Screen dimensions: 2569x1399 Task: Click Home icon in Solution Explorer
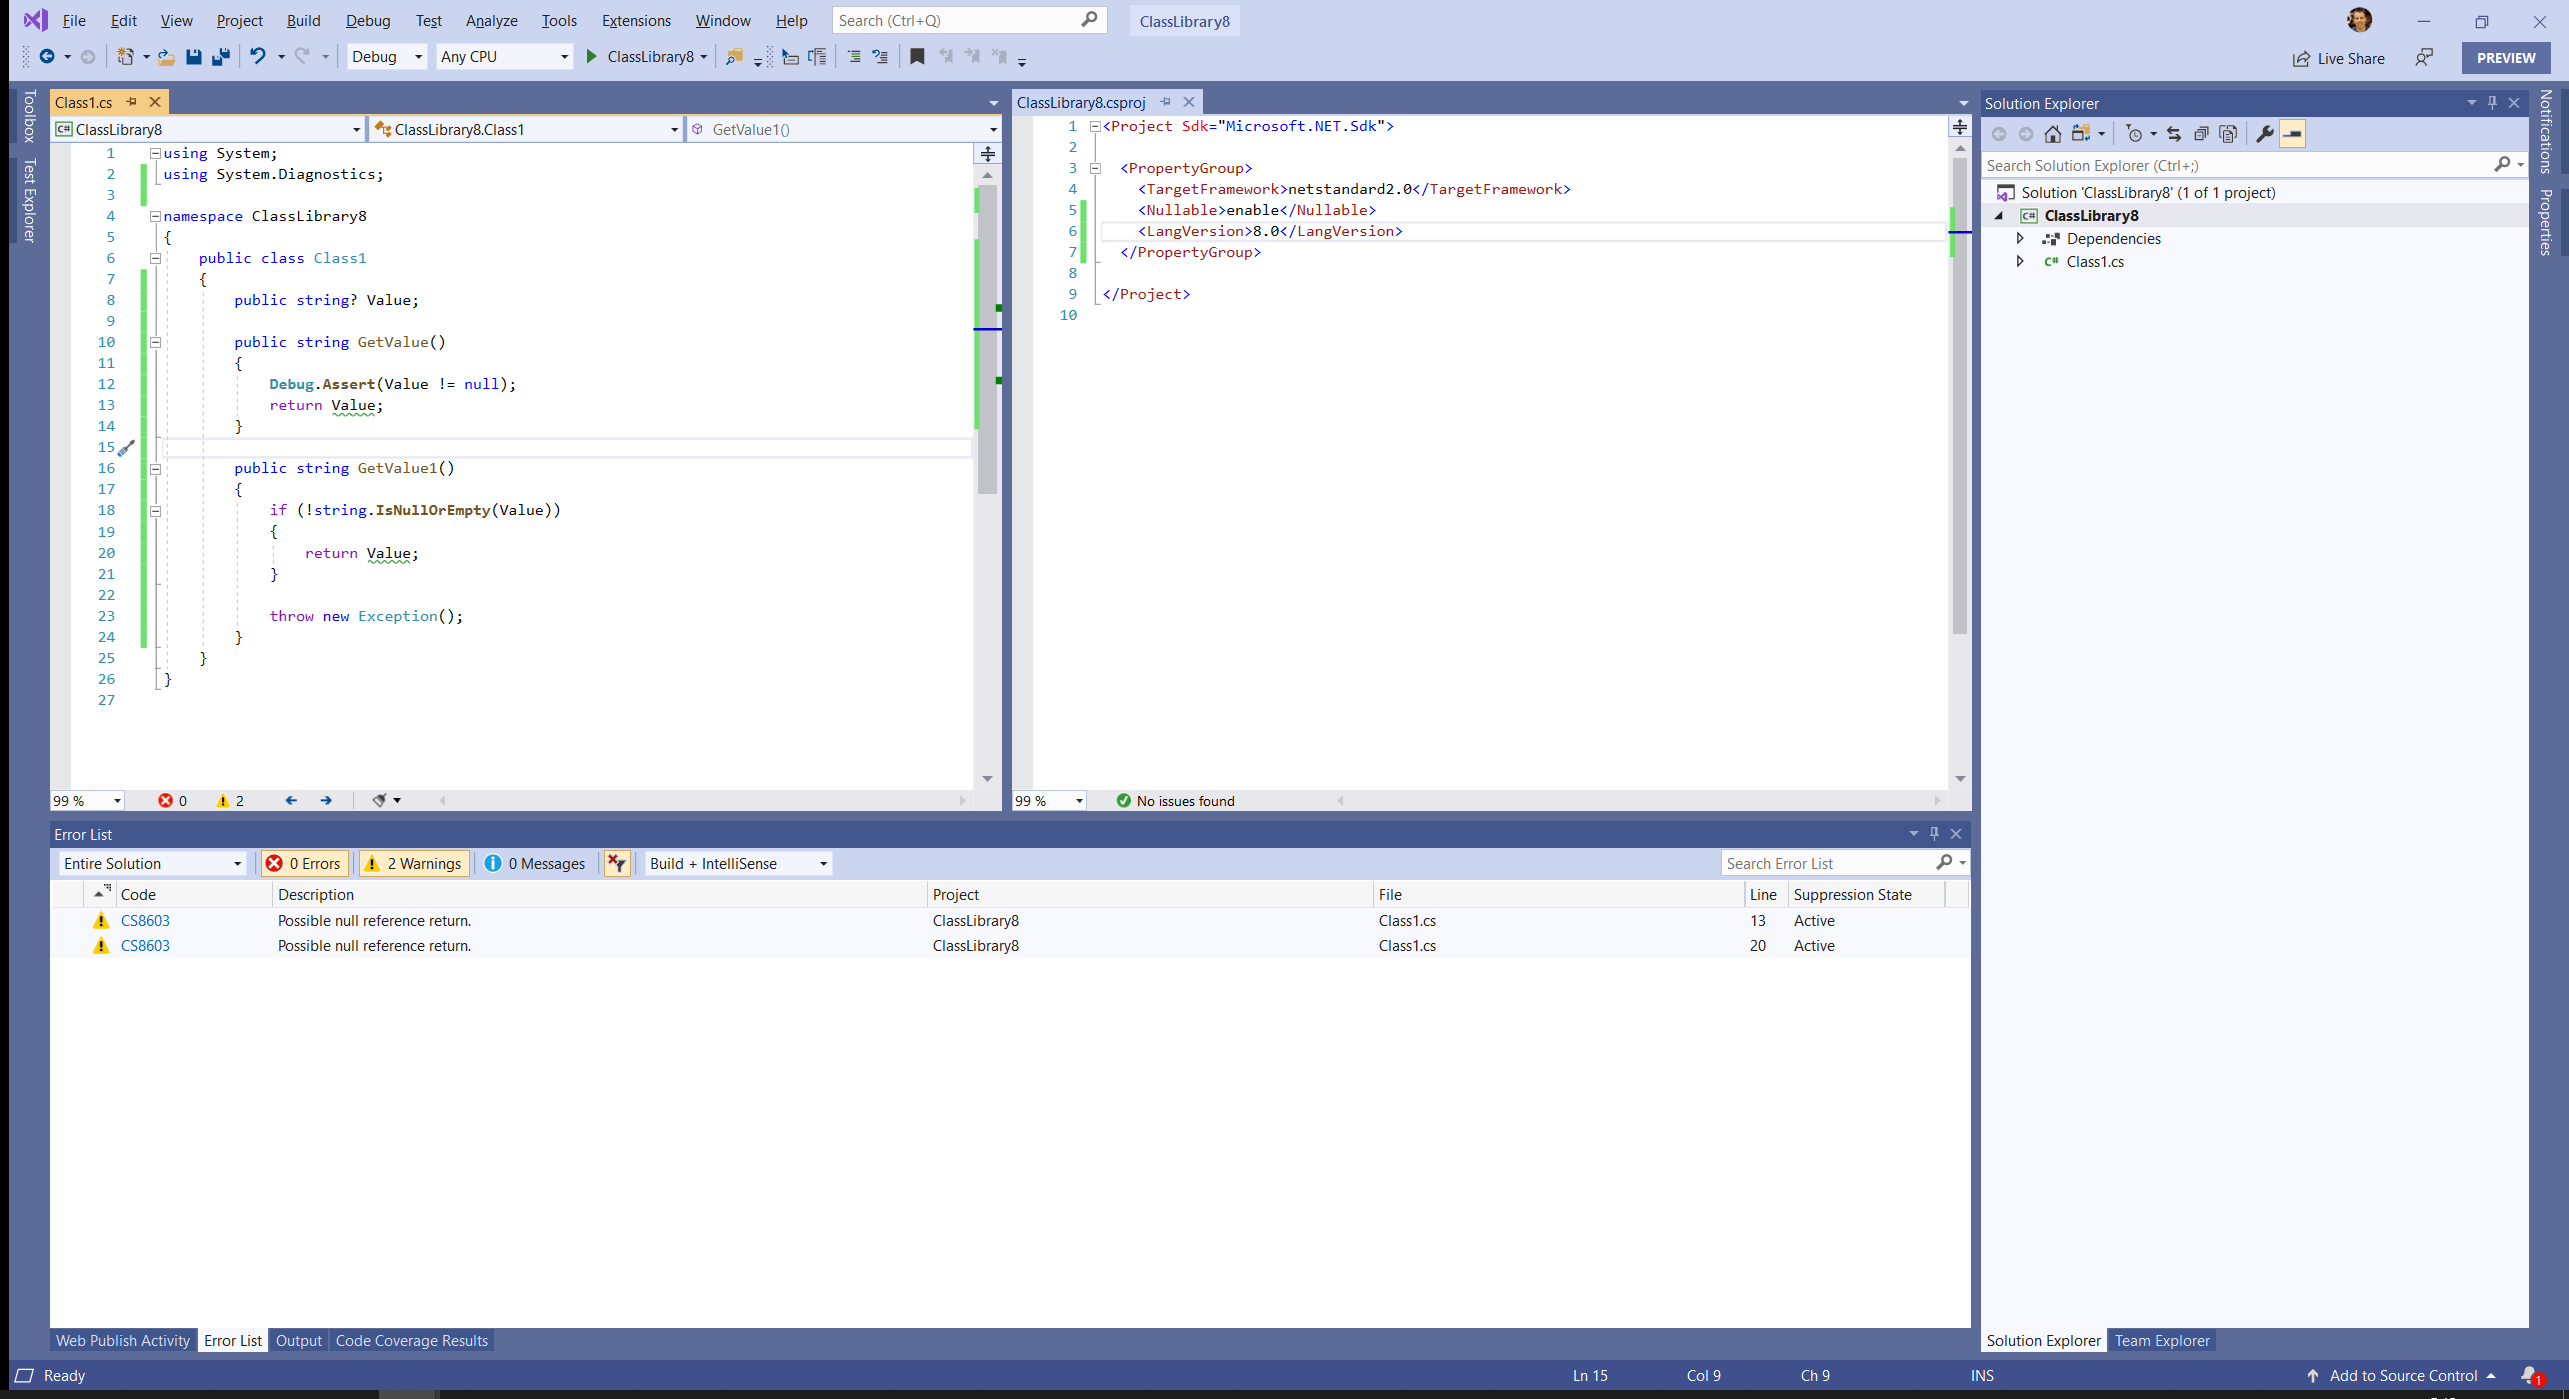coord(2053,134)
